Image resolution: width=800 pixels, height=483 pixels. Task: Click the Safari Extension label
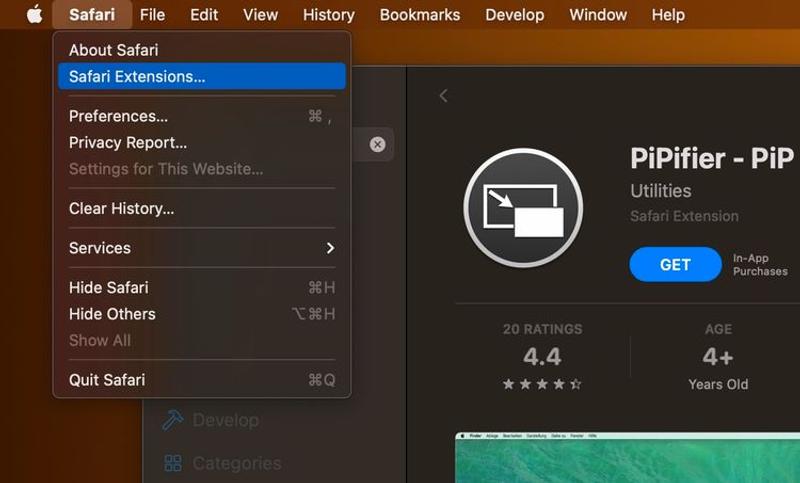tap(684, 216)
